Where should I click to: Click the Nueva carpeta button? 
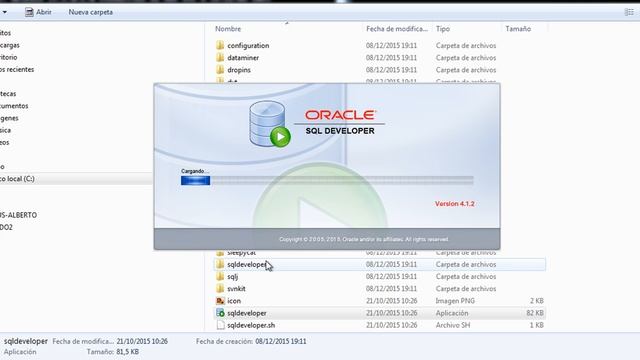click(91, 12)
